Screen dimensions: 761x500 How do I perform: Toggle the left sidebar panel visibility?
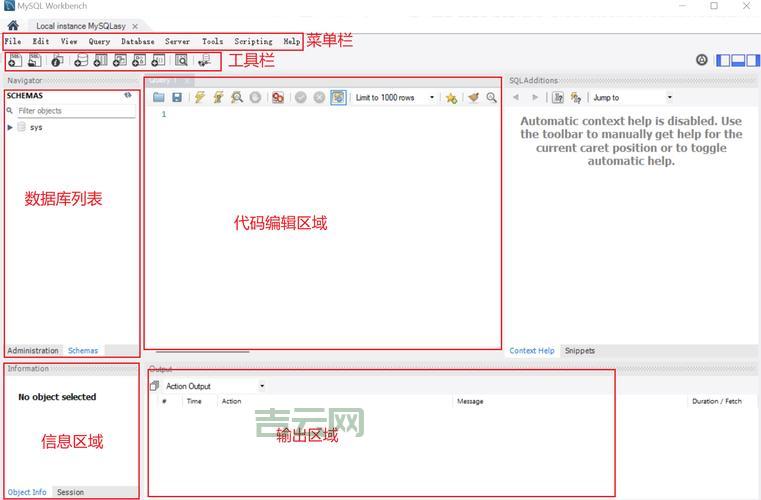coord(723,60)
